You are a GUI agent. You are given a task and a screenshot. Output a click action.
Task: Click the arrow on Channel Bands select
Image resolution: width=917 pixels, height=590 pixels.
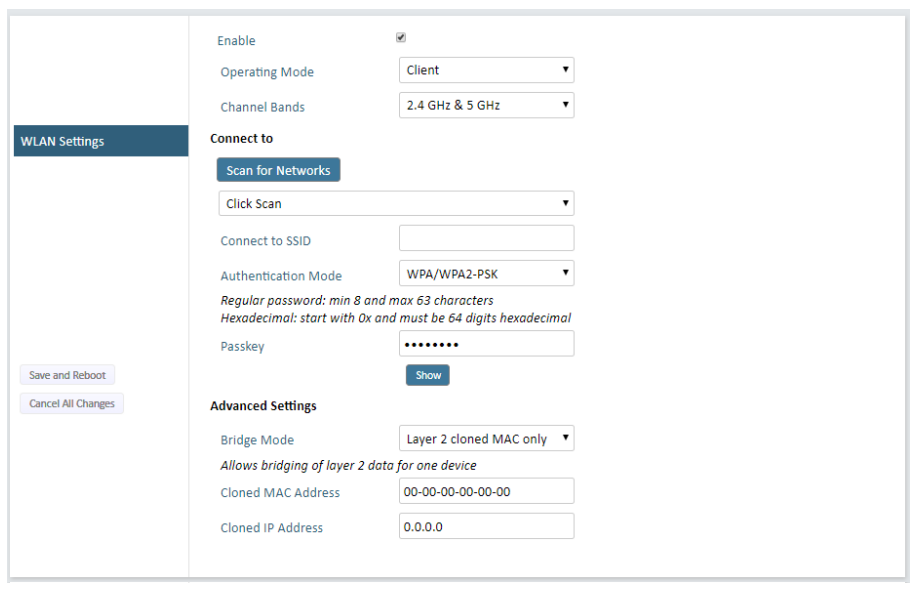tap(566, 105)
